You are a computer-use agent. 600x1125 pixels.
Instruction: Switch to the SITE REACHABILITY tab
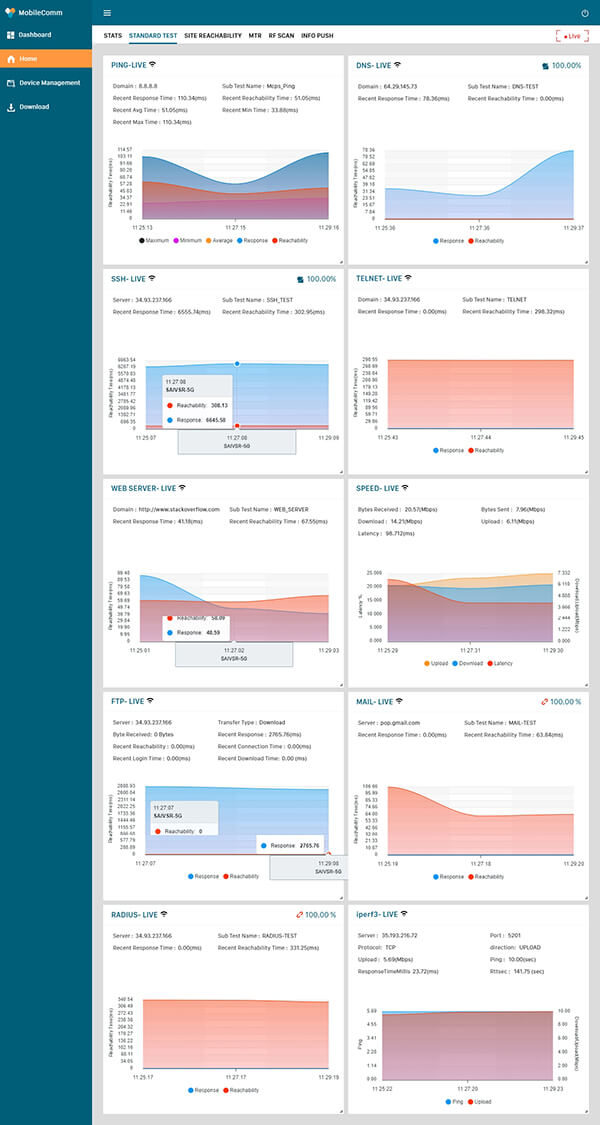coord(212,35)
